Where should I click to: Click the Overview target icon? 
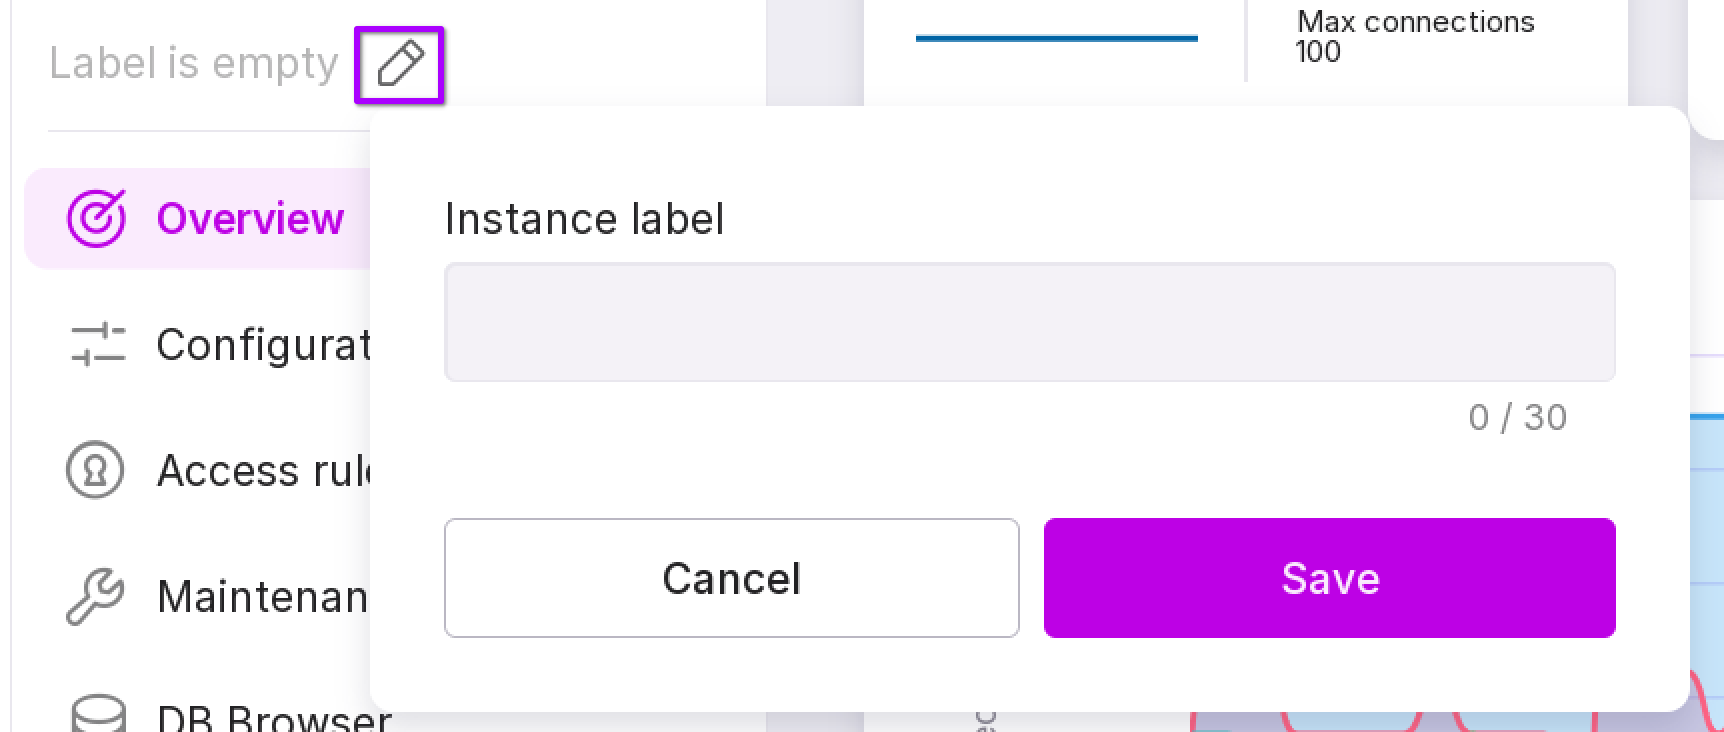tap(96, 218)
